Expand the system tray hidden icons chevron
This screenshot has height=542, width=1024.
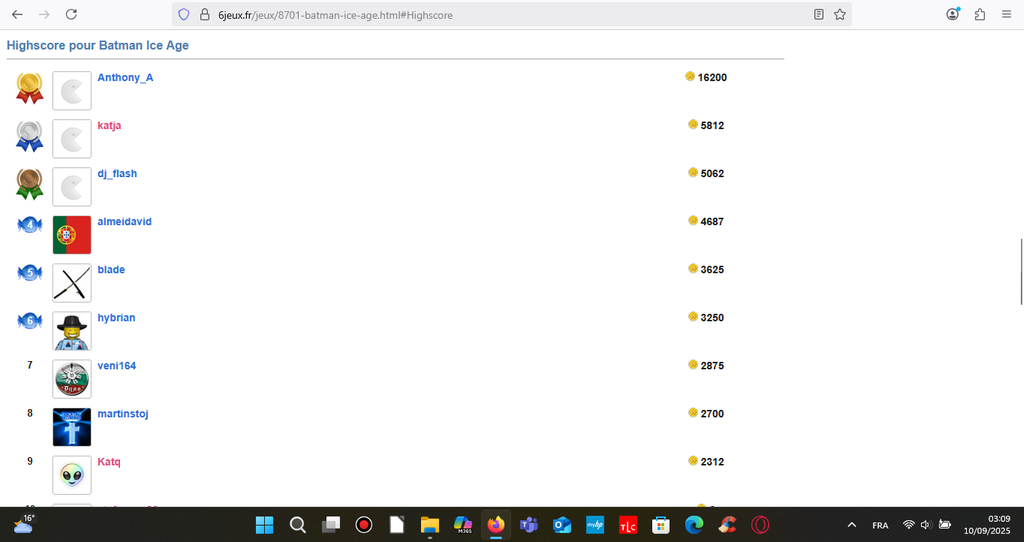point(851,525)
